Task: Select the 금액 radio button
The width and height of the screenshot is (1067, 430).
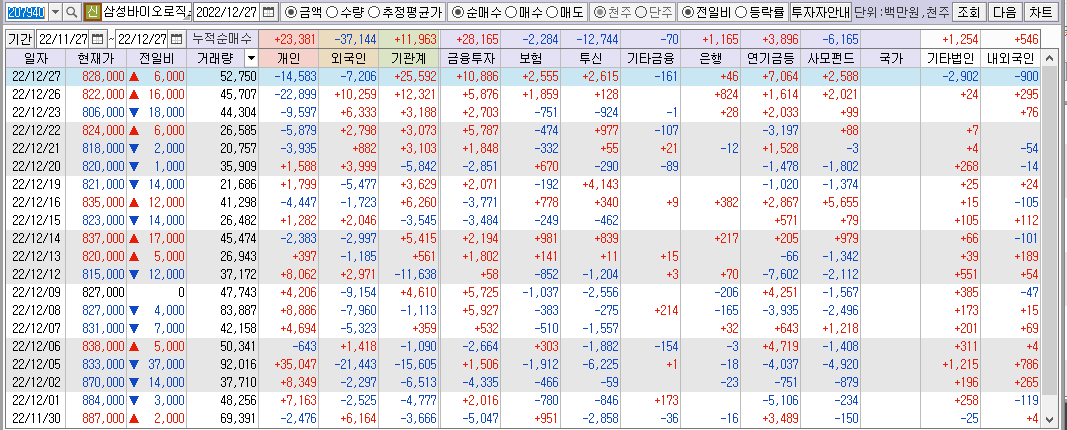Action: 290,12
